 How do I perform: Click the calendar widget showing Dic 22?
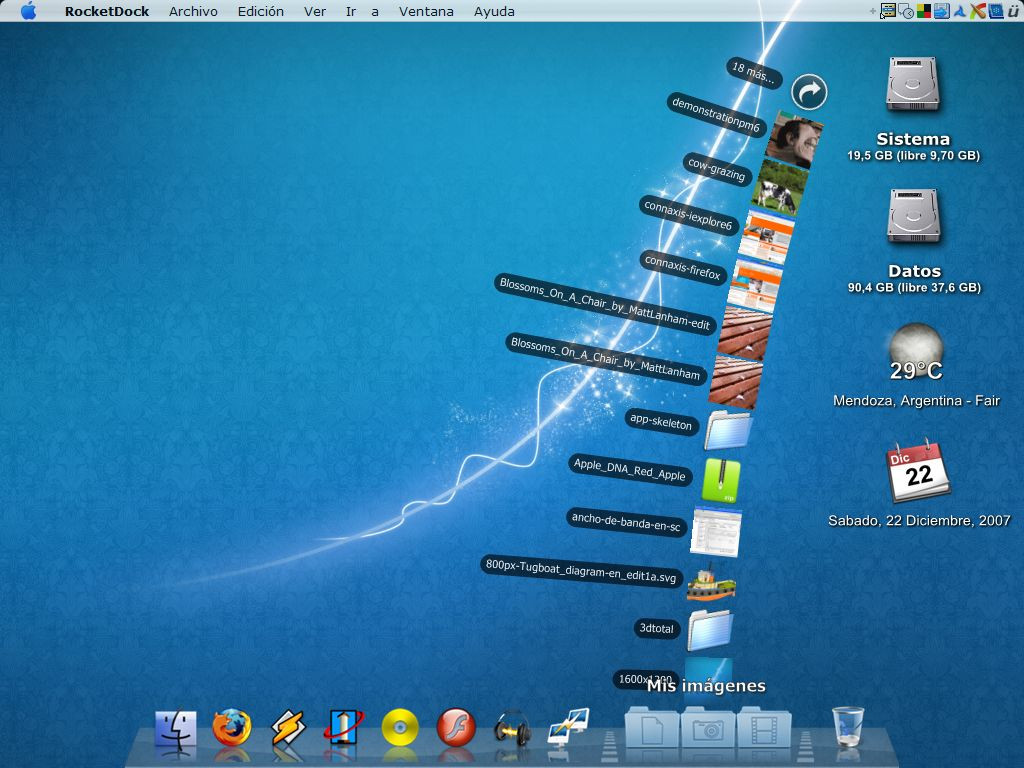[917, 472]
